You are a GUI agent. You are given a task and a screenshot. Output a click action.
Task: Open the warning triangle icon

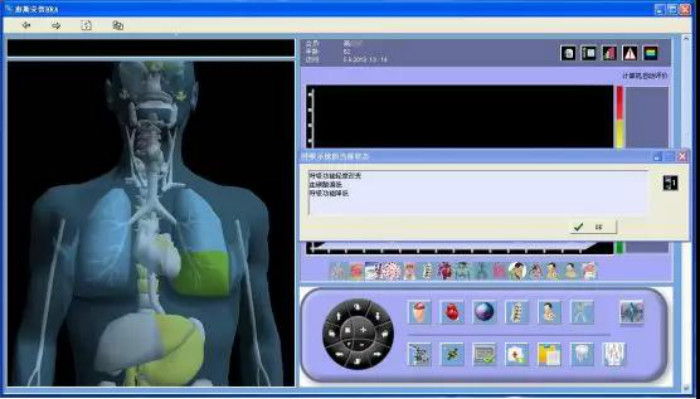click(630, 54)
